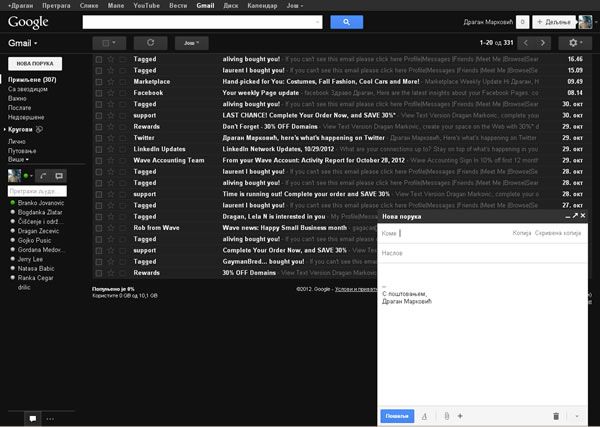This screenshot has height=427, width=600.
Task: Expand Више labels in sidebar
Action: coord(18,159)
